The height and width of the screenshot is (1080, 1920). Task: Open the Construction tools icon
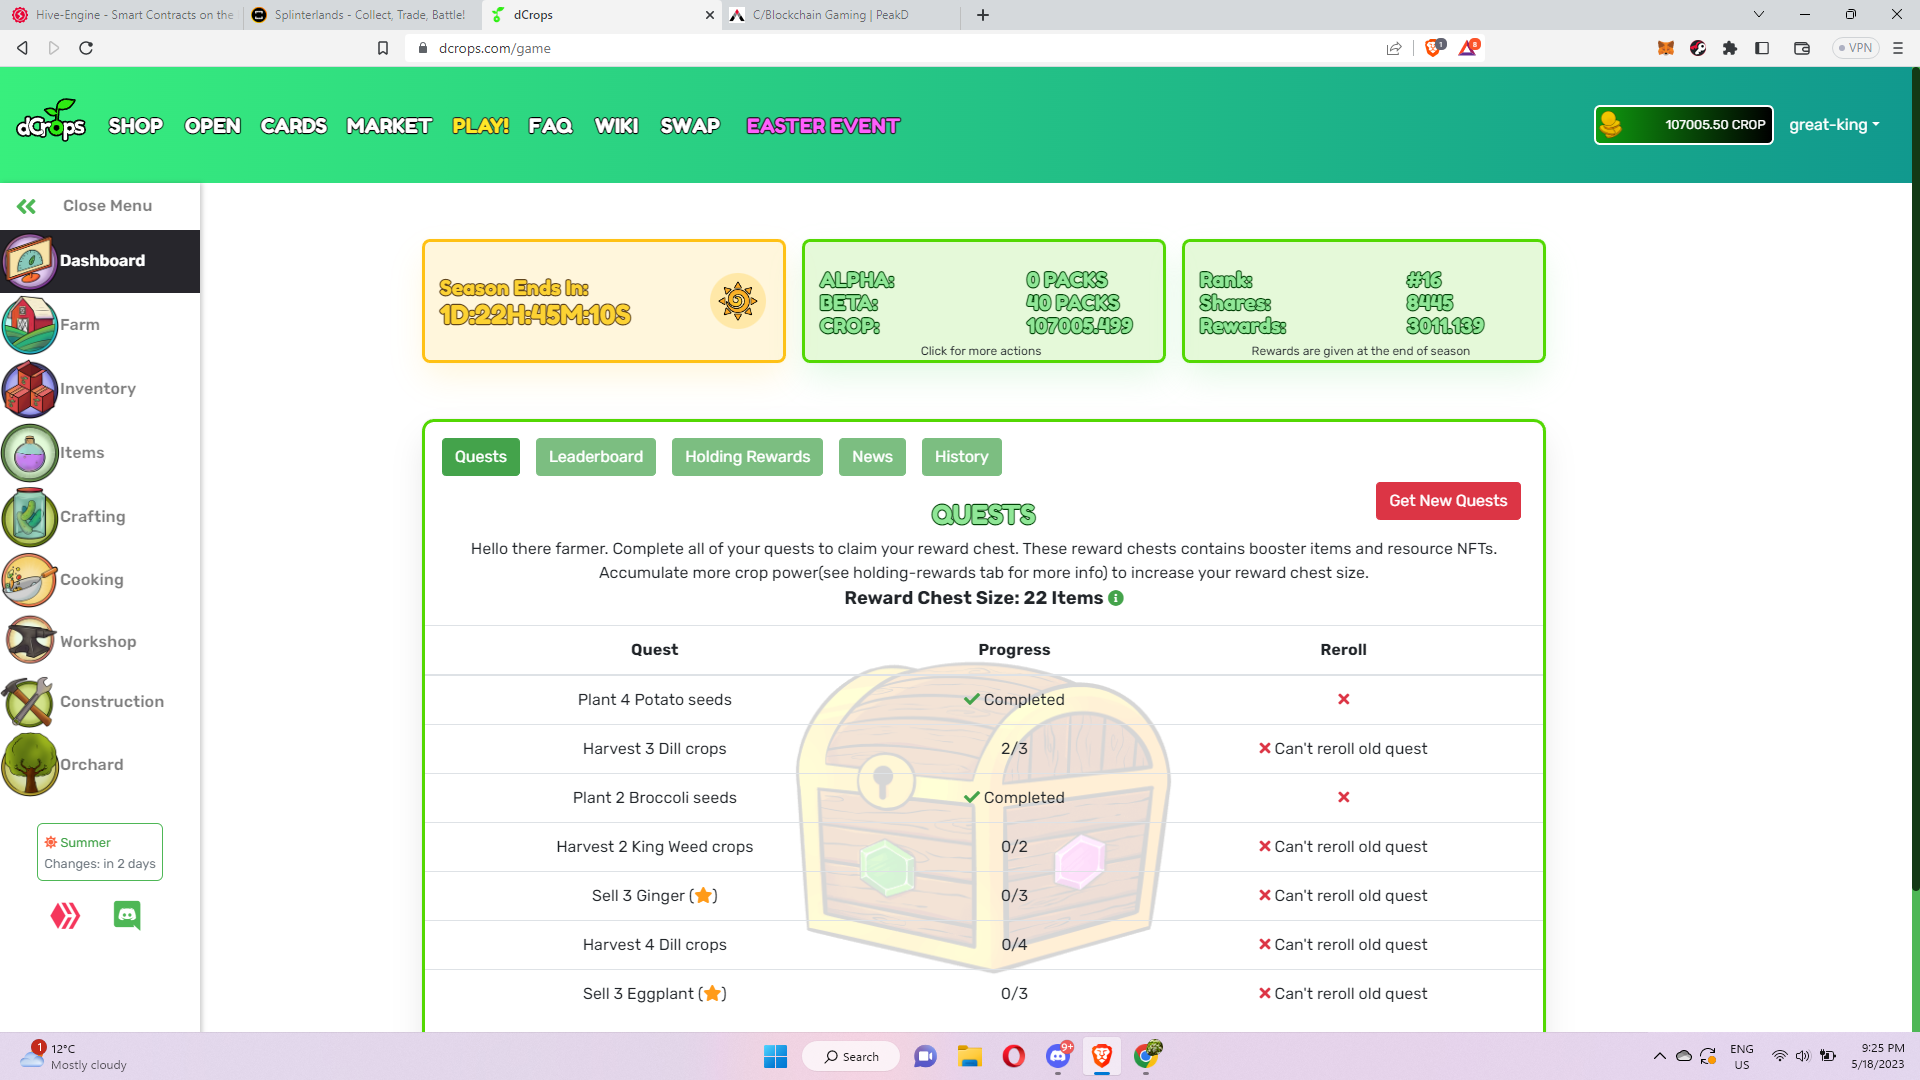pyautogui.click(x=29, y=702)
